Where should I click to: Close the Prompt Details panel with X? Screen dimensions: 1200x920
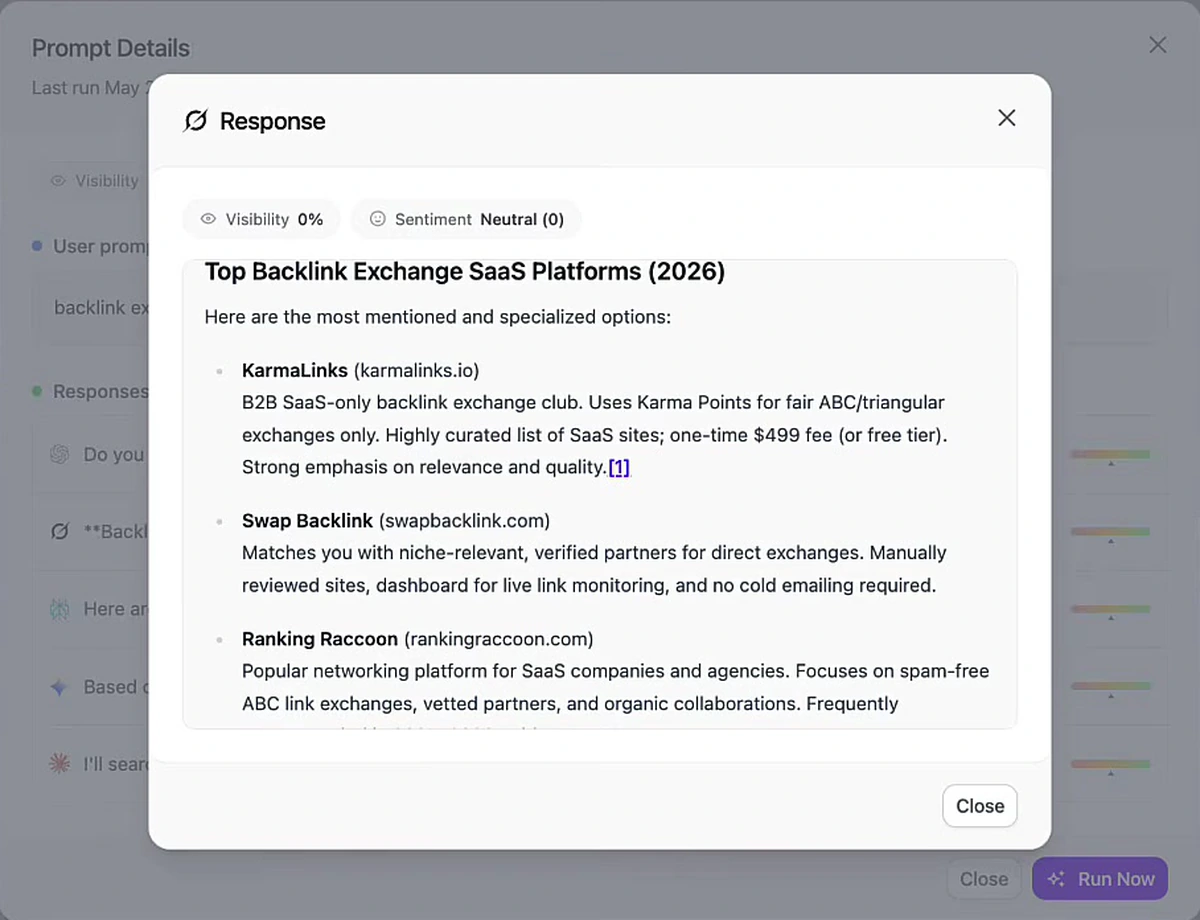coord(1158,45)
